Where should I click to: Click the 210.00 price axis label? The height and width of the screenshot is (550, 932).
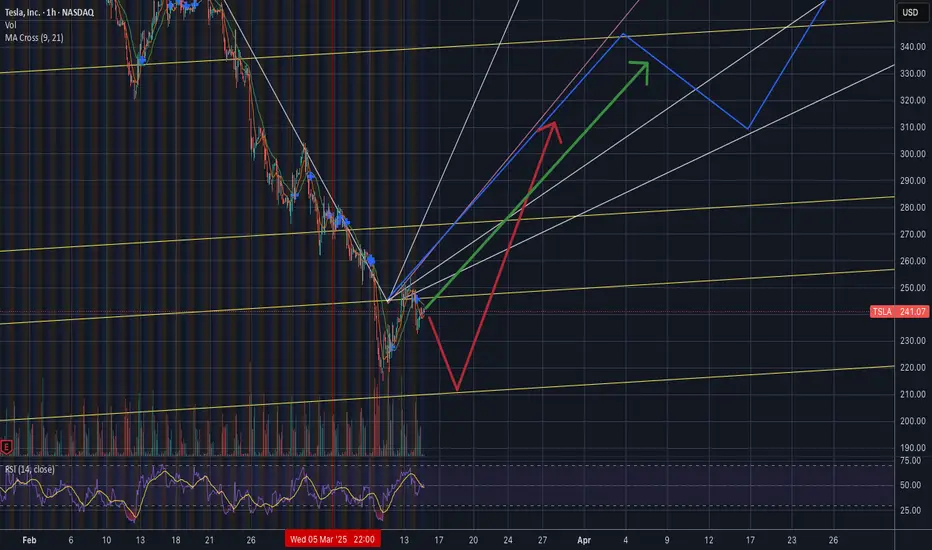(x=912, y=394)
